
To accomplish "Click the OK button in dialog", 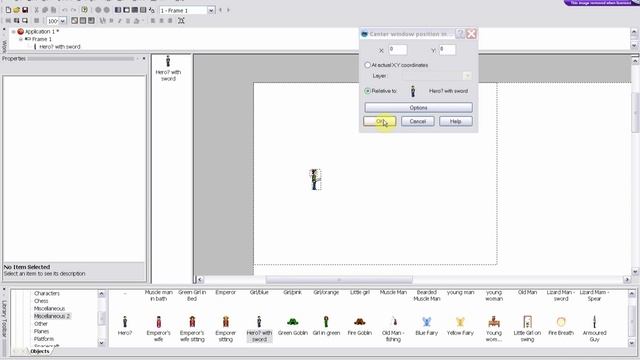I will pyautogui.click(x=380, y=121).
